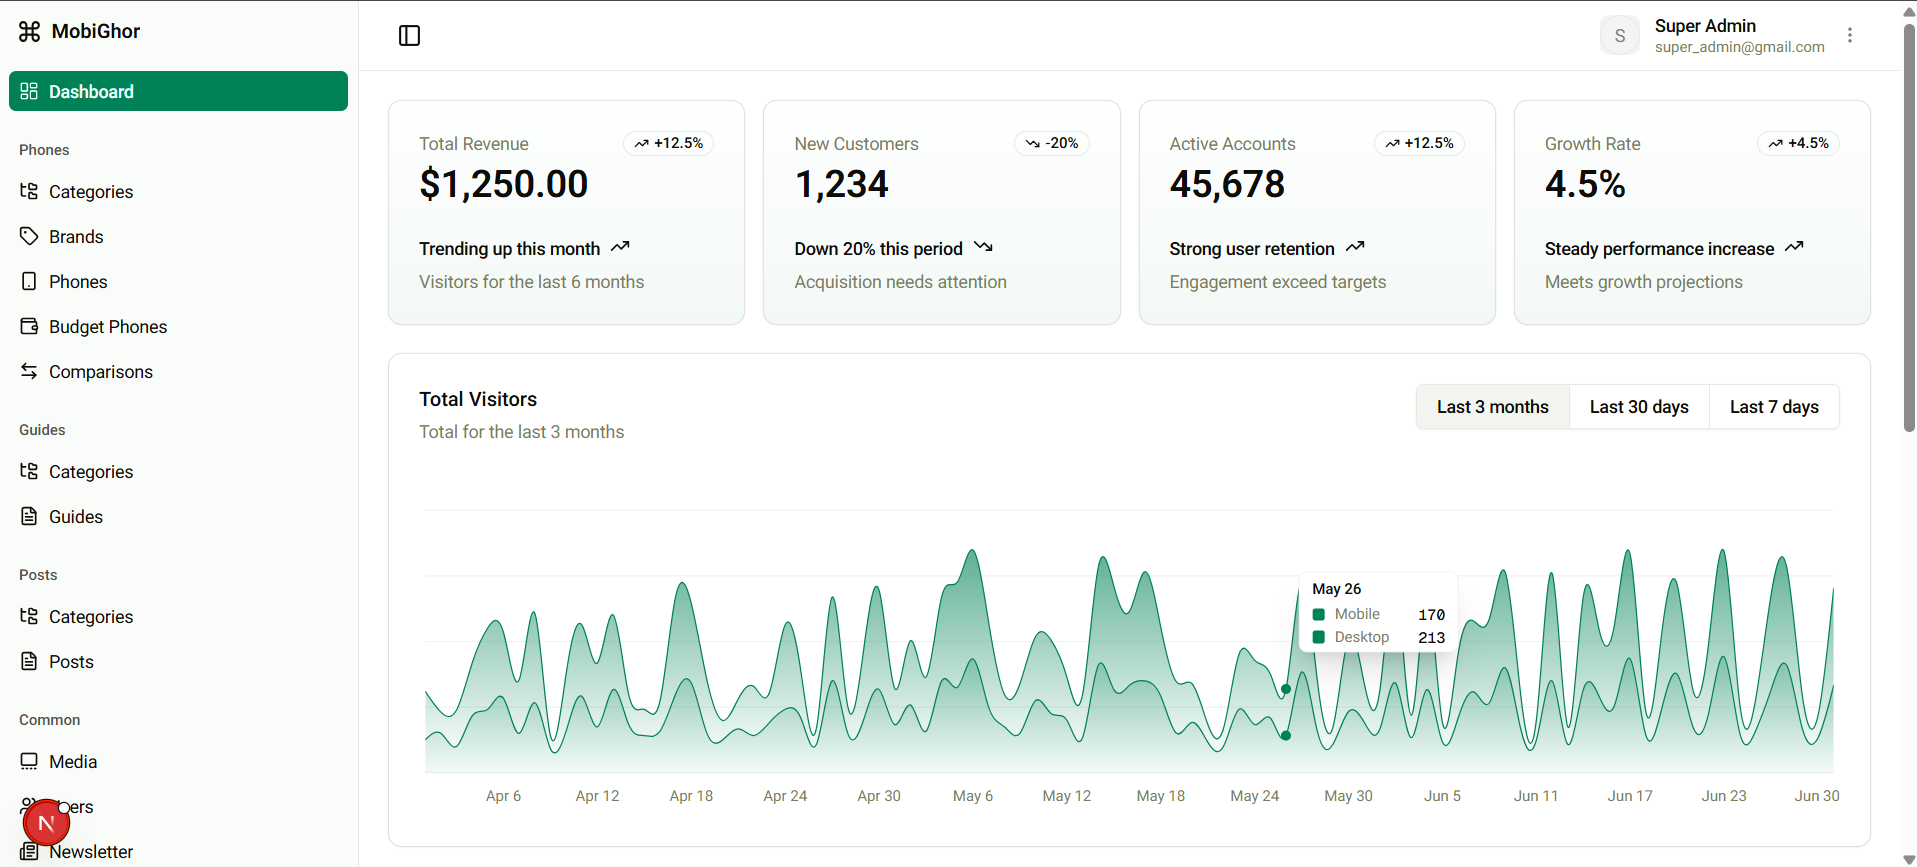The image size is (1917, 867).
Task: Click the Super Admin avatar
Action: (1619, 36)
